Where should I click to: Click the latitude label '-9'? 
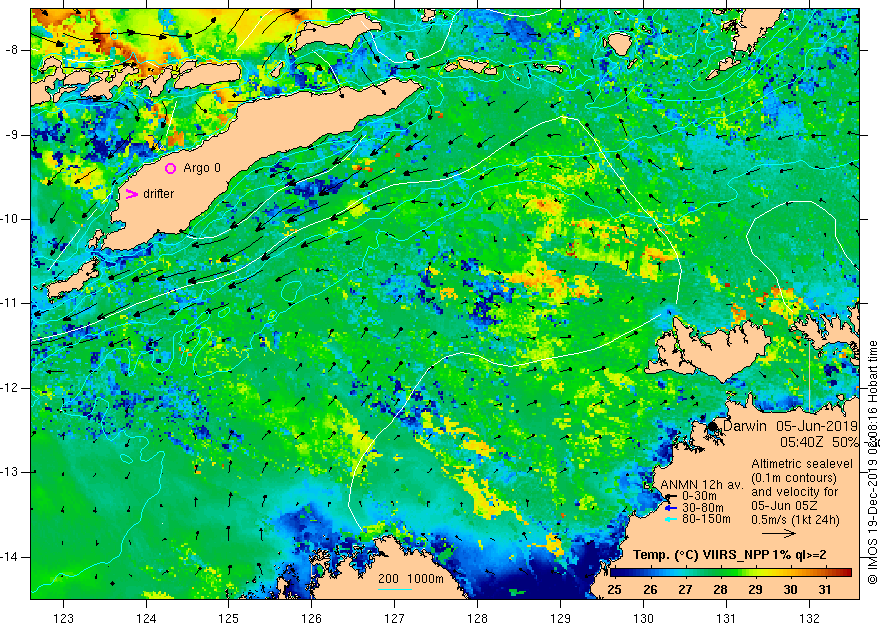(x=11, y=135)
